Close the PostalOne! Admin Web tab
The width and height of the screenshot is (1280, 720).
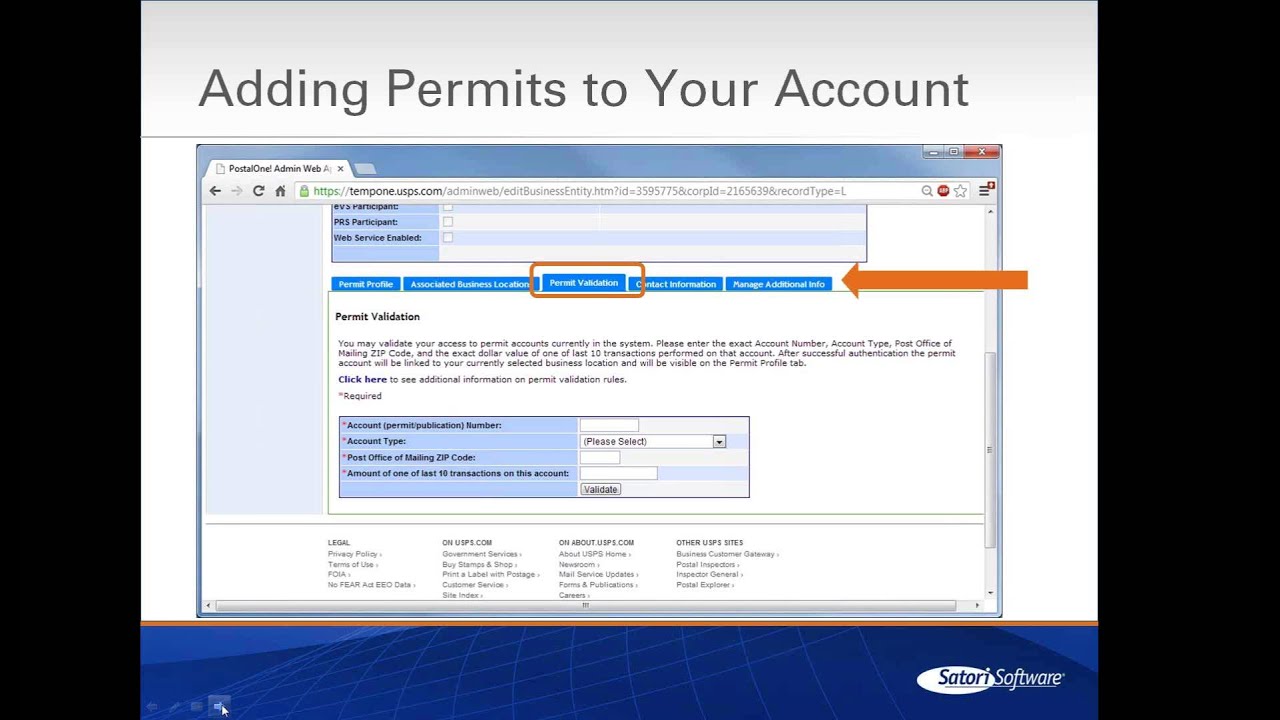pyautogui.click(x=340, y=169)
